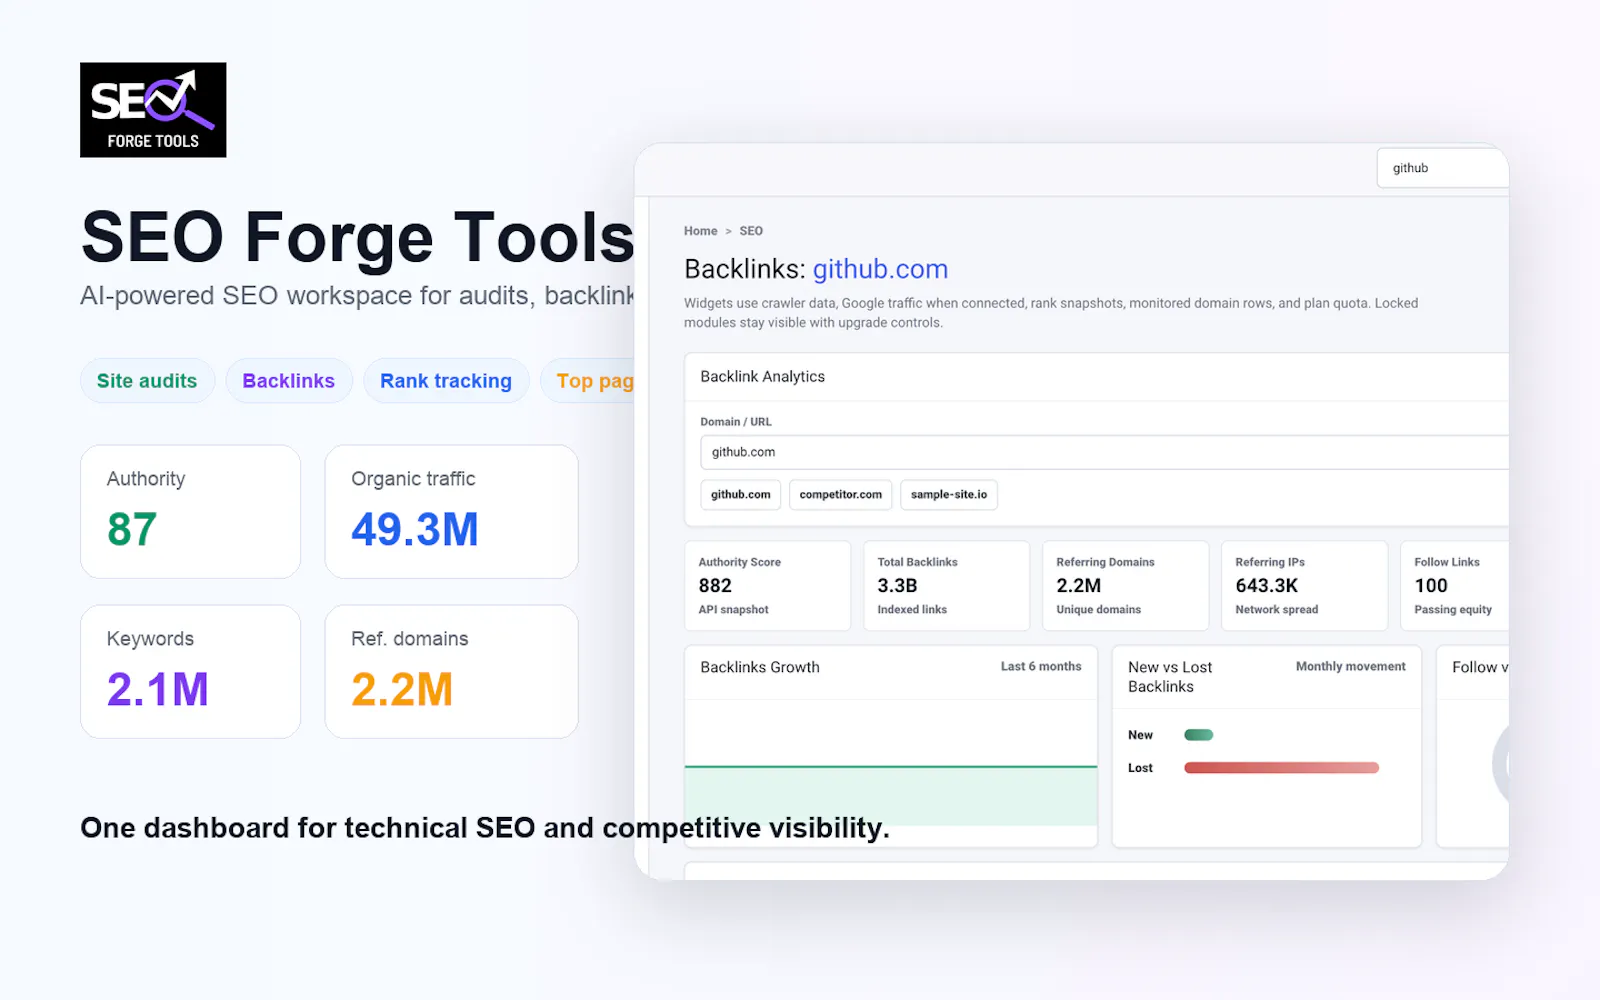The width and height of the screenshot is (1600, 1000).
Task: Click the Domain / URL input field
Action: (1104, 452)
